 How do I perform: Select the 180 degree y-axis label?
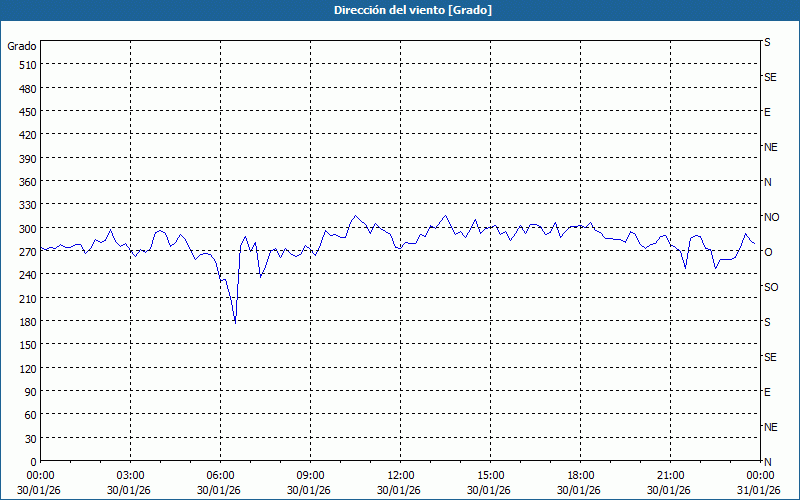(25, 322)
